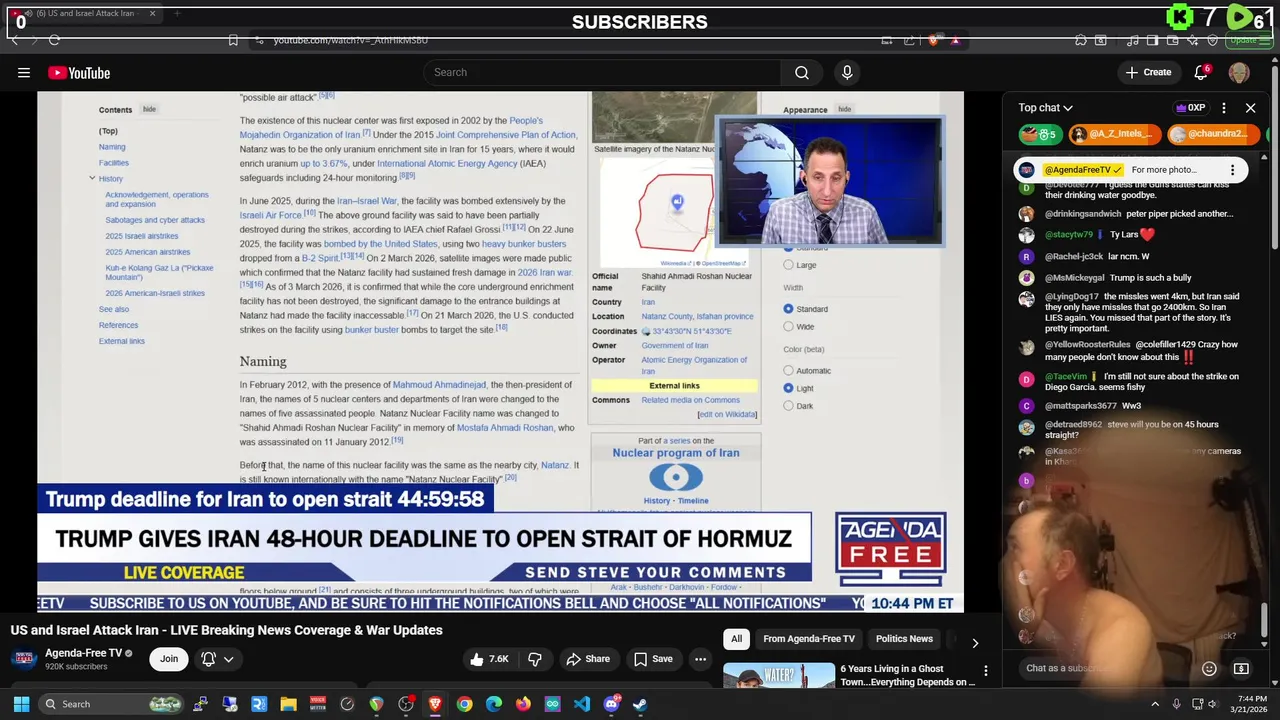Bookmark this page in address bar
This screenshot has width=1280, height=720.
click(233, 40)
